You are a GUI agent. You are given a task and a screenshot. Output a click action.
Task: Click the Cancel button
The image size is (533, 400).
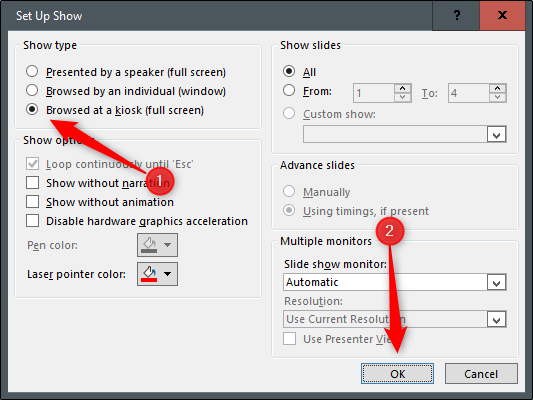pyautogui.click(x=481, y=374)
